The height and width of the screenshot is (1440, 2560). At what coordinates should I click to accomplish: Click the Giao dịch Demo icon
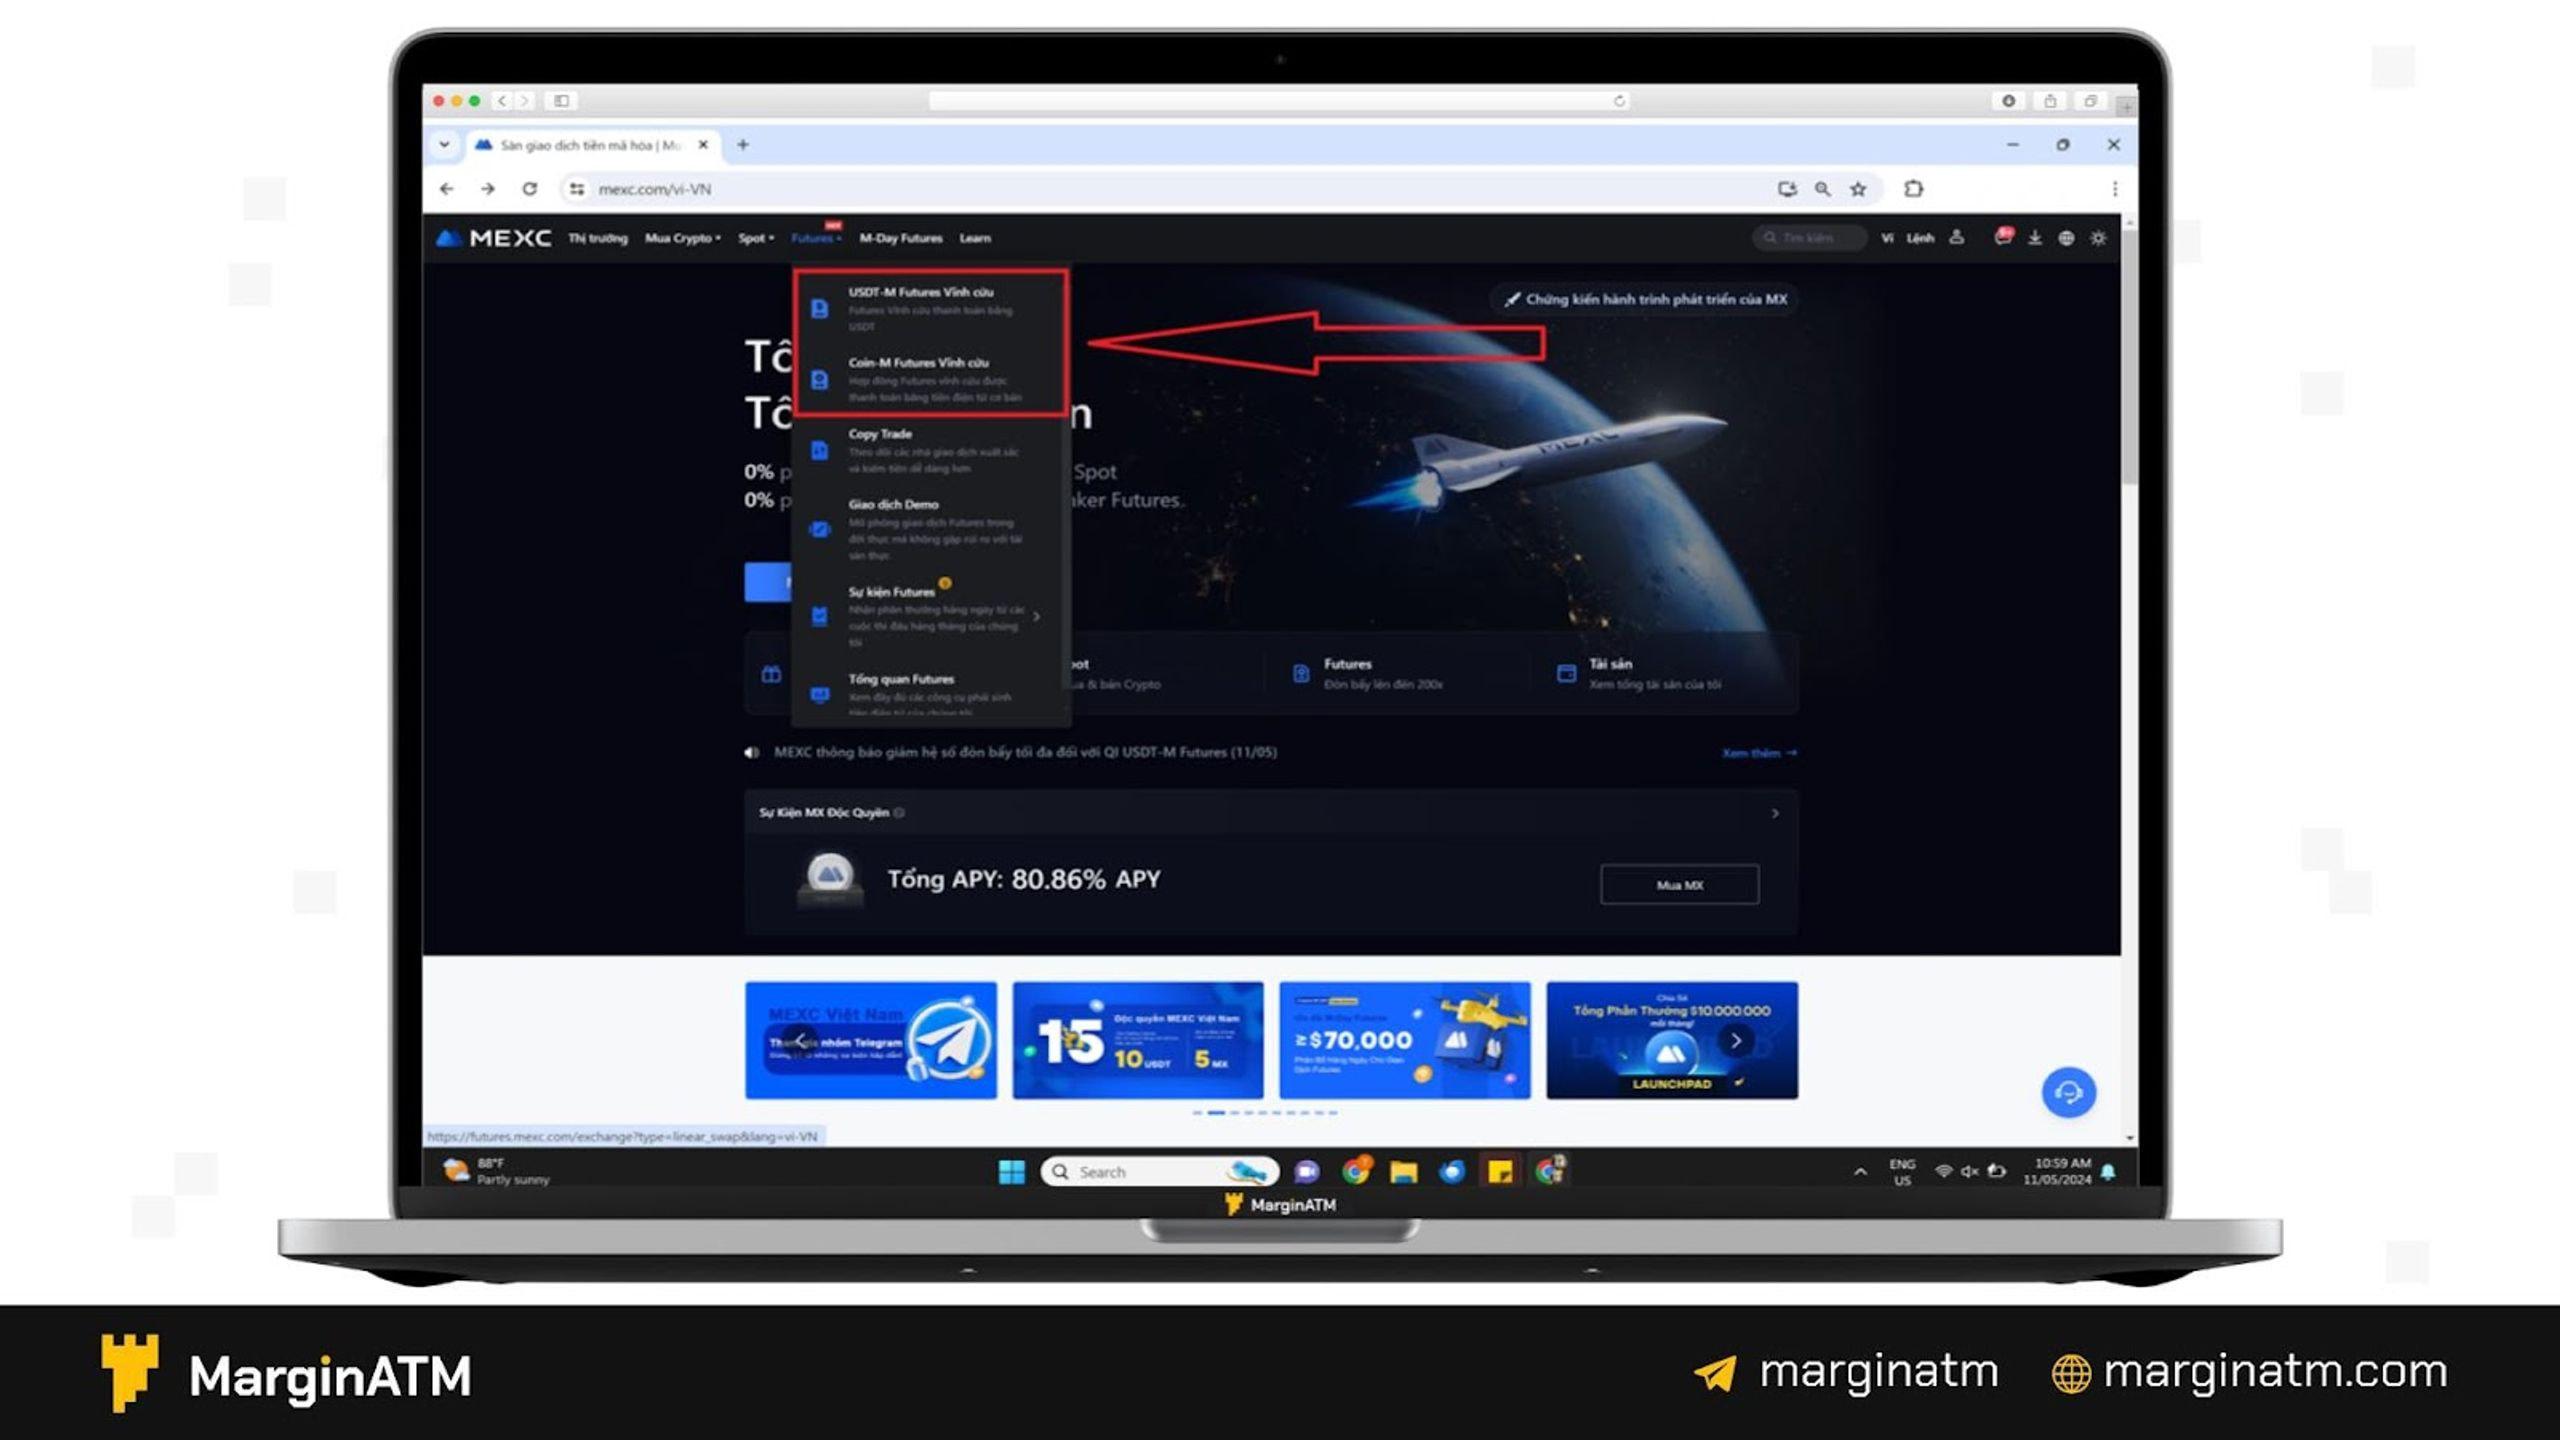819,530
